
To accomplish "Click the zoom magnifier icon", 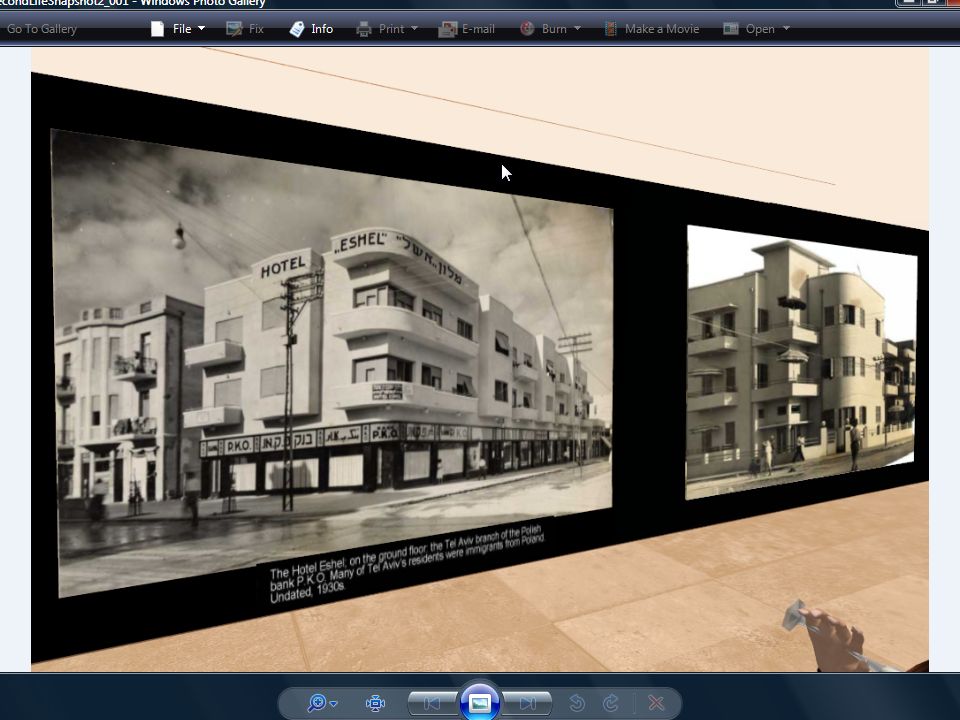I will [x=317, y=703].
